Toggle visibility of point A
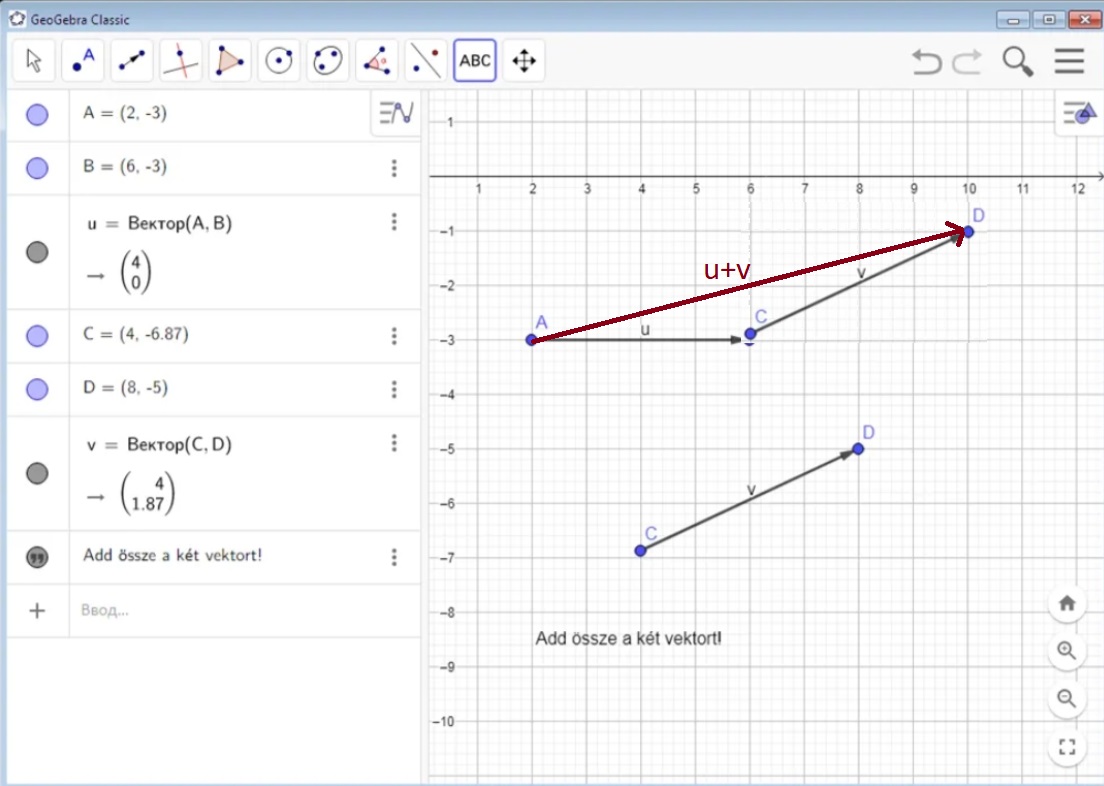Screen dimensions: 1104x786 tap(37, 115)
